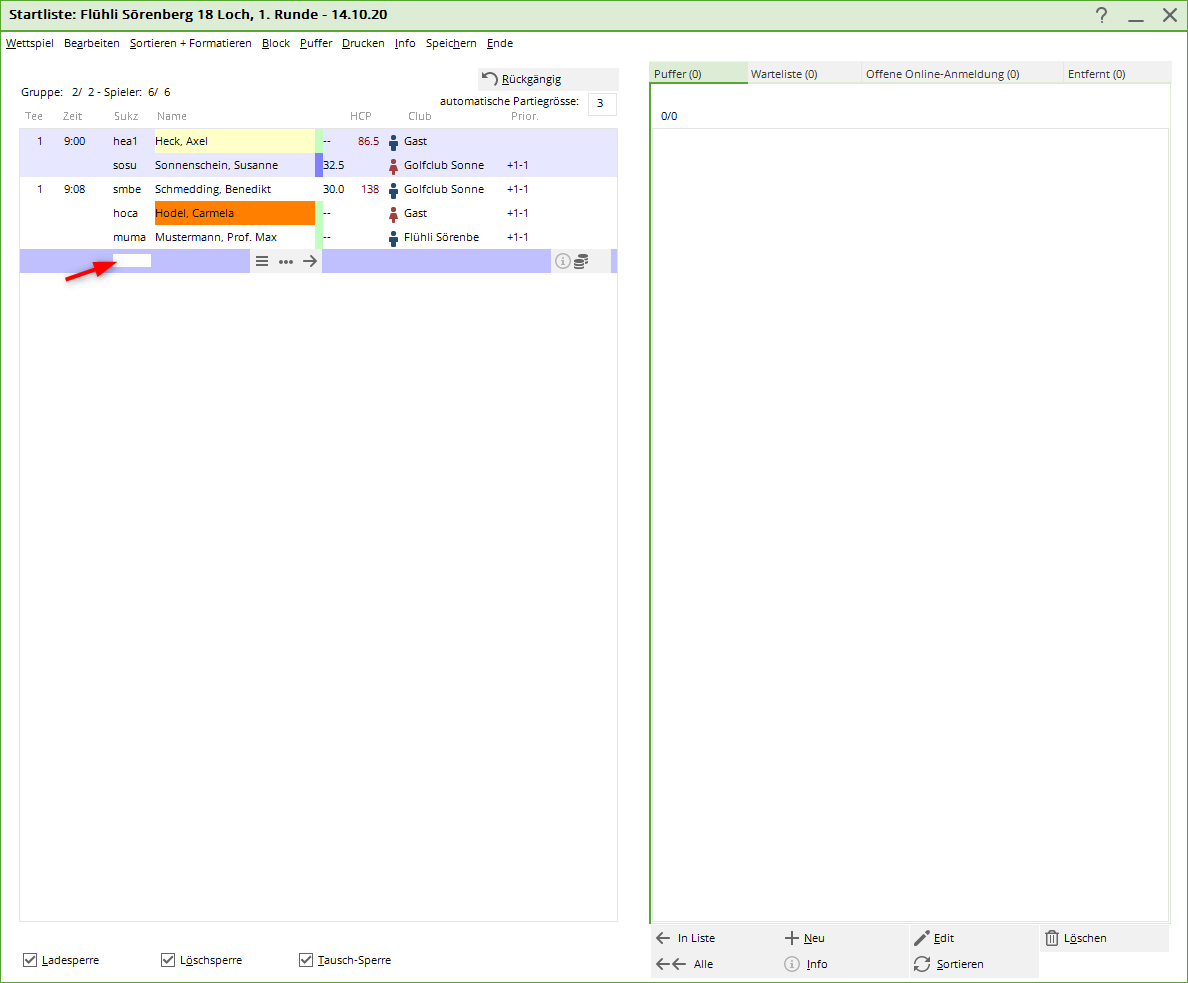
Task: Click the HCP value 86.5
Action: coord(368,141)
